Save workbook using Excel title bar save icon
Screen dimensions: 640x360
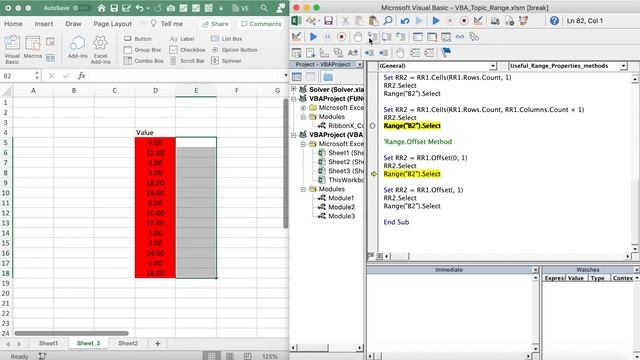click(114, 8)
